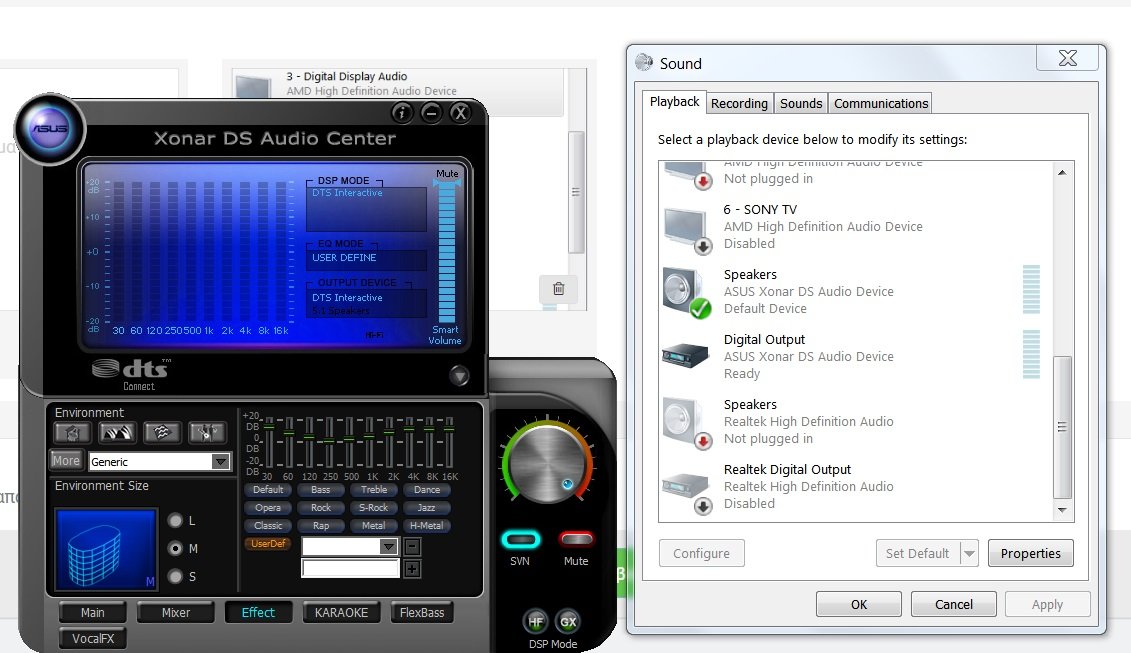The width and height of the screenshot is (1131, 653).
Task: Apply the Opera equalizer preset
Action: (x=268, y=508)
